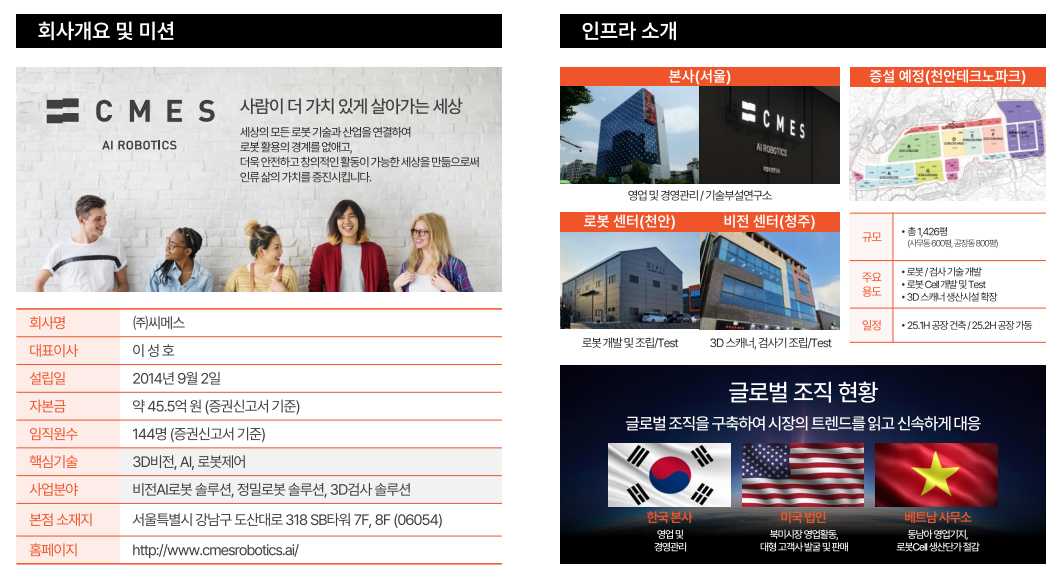Click the '홈페이지' row label

(x=53, y=550)
